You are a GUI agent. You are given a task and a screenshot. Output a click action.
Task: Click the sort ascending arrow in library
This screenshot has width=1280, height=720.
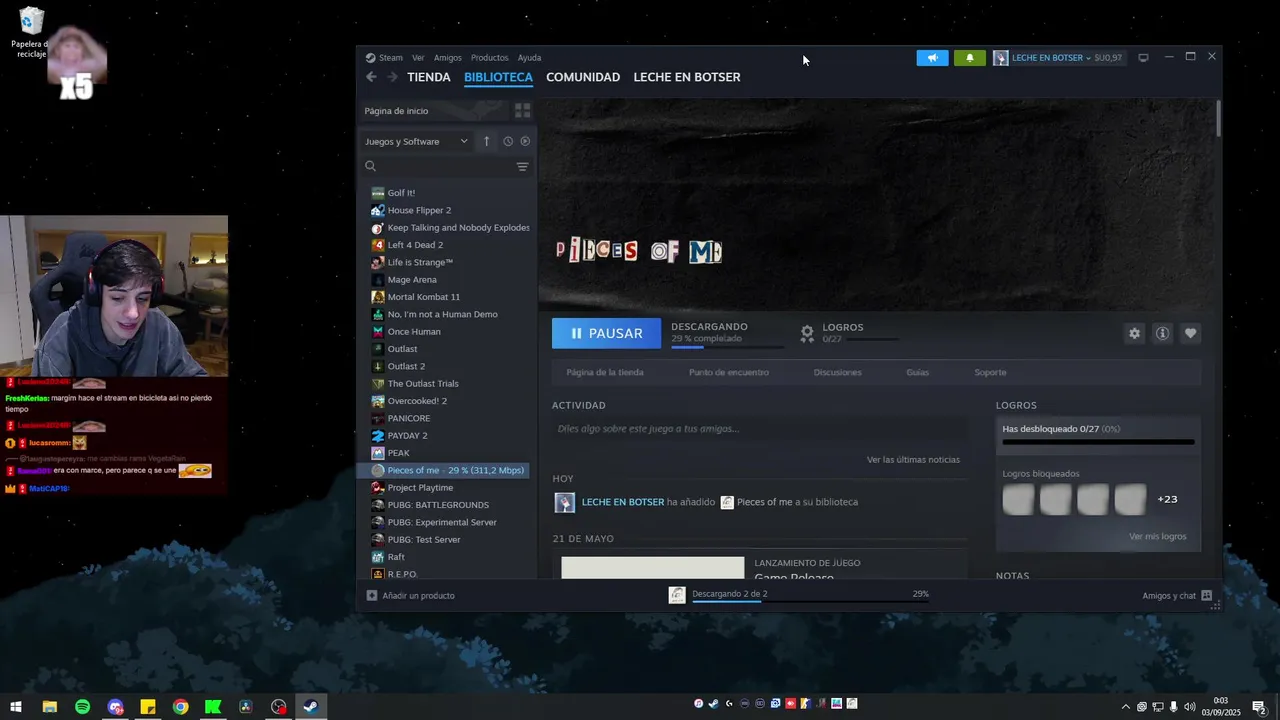pos(486,141)
